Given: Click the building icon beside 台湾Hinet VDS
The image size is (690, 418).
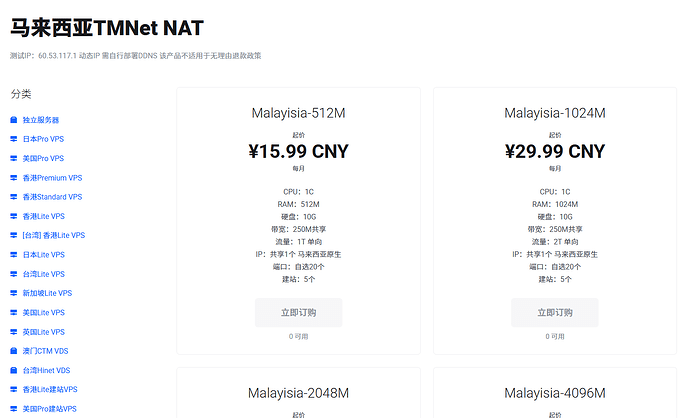Looking at the screenshot, I should point(14,370).
